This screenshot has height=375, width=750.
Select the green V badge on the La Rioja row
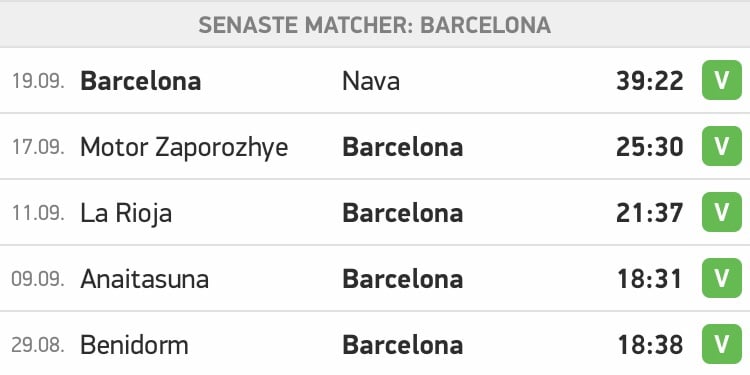pos(722,212)
